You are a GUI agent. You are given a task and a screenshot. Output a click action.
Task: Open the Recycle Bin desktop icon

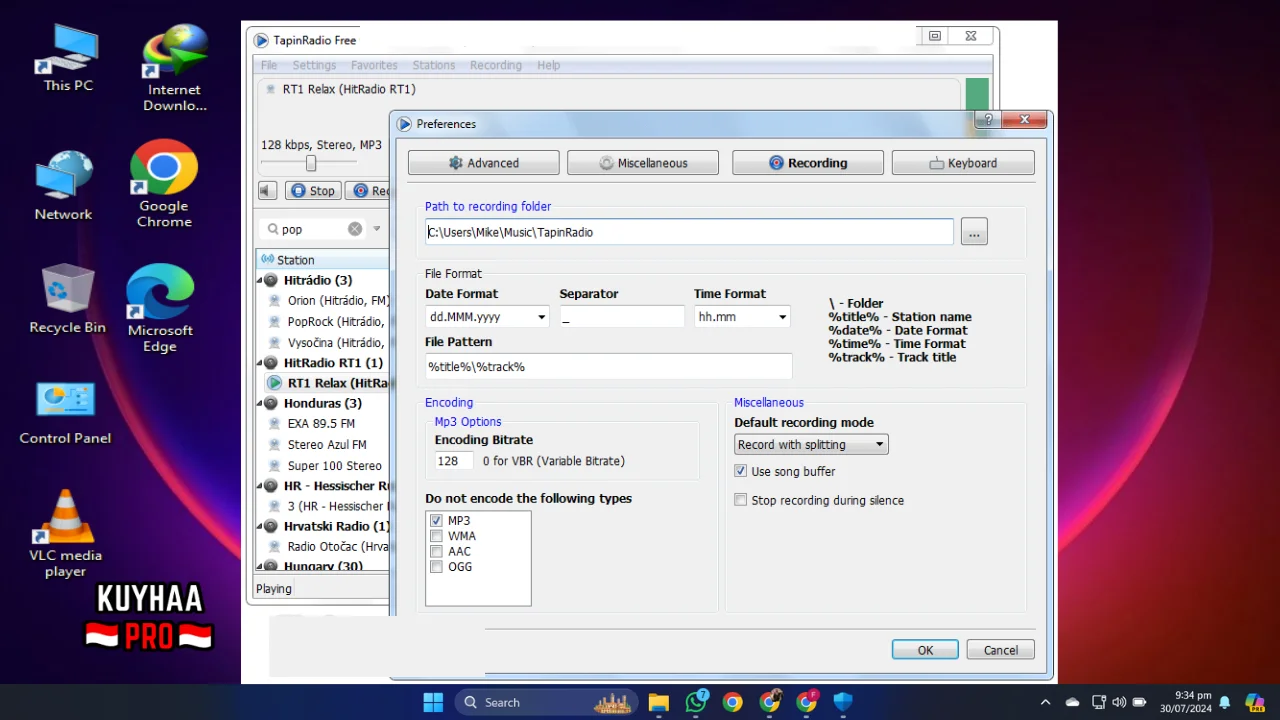click(x=67, y=299)
